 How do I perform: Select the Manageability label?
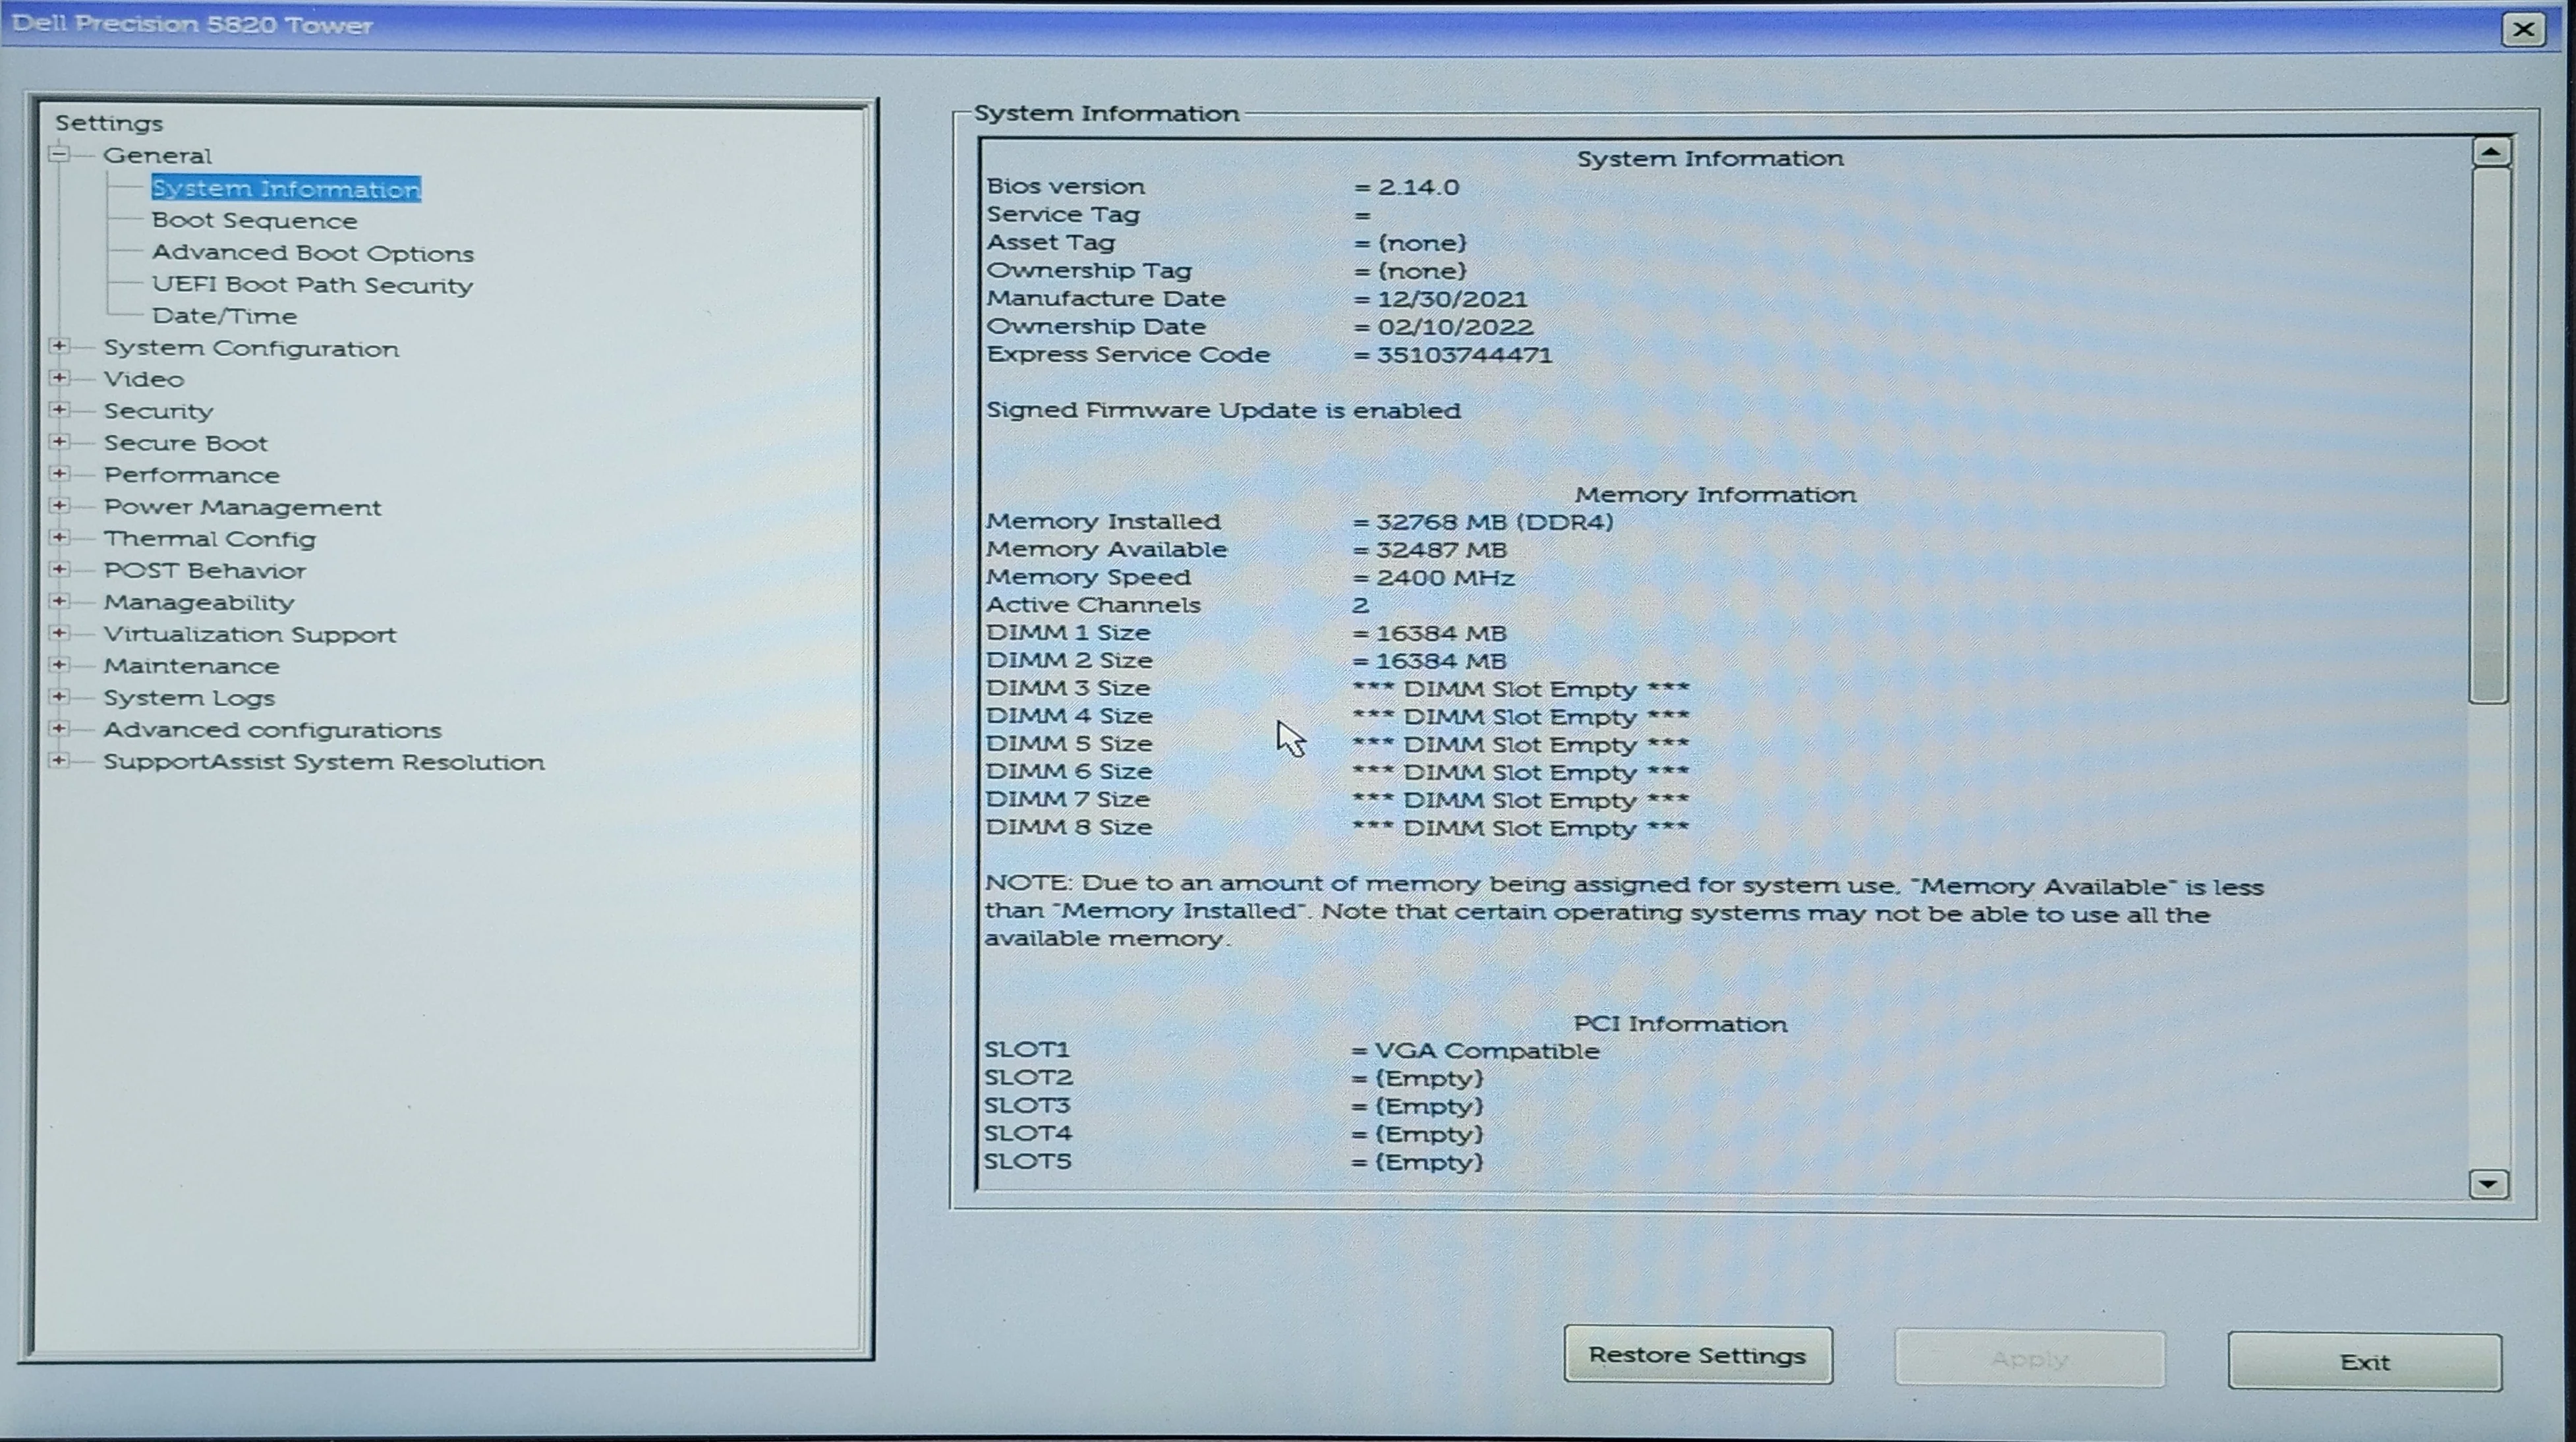tap(199, 602)
